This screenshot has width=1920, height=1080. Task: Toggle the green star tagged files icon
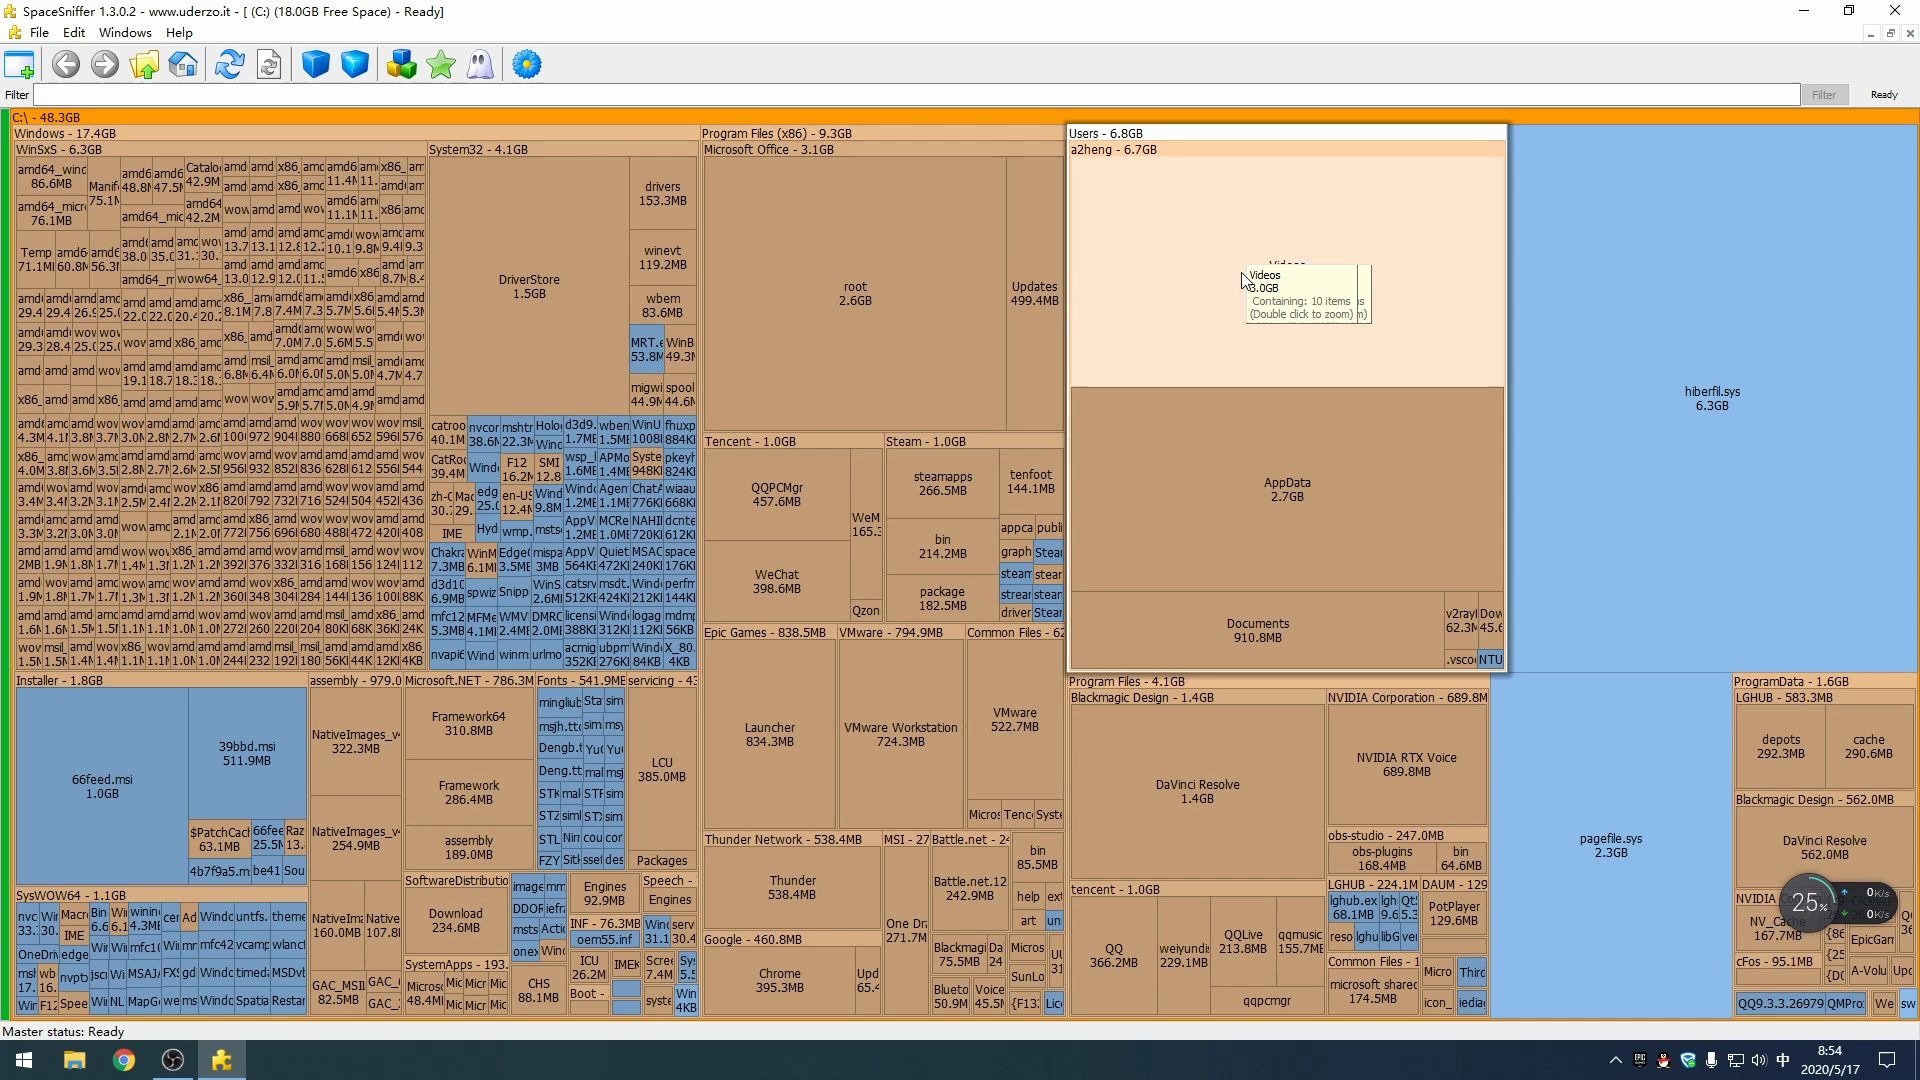(441, 66)
